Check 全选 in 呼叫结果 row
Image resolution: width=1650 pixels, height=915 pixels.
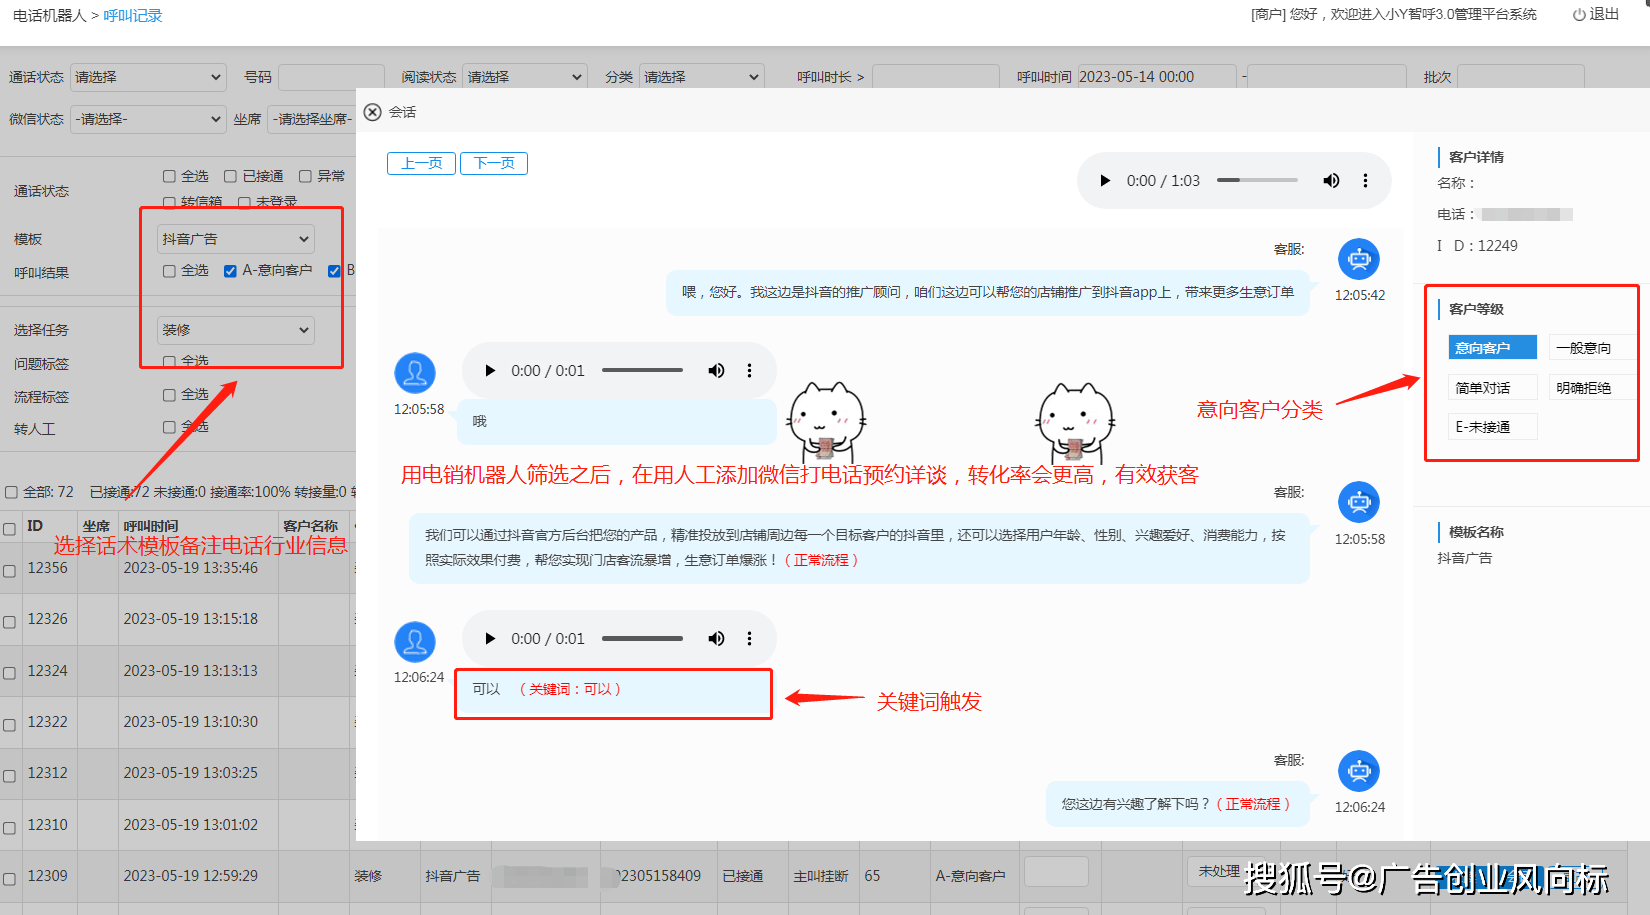pos(169,271)
